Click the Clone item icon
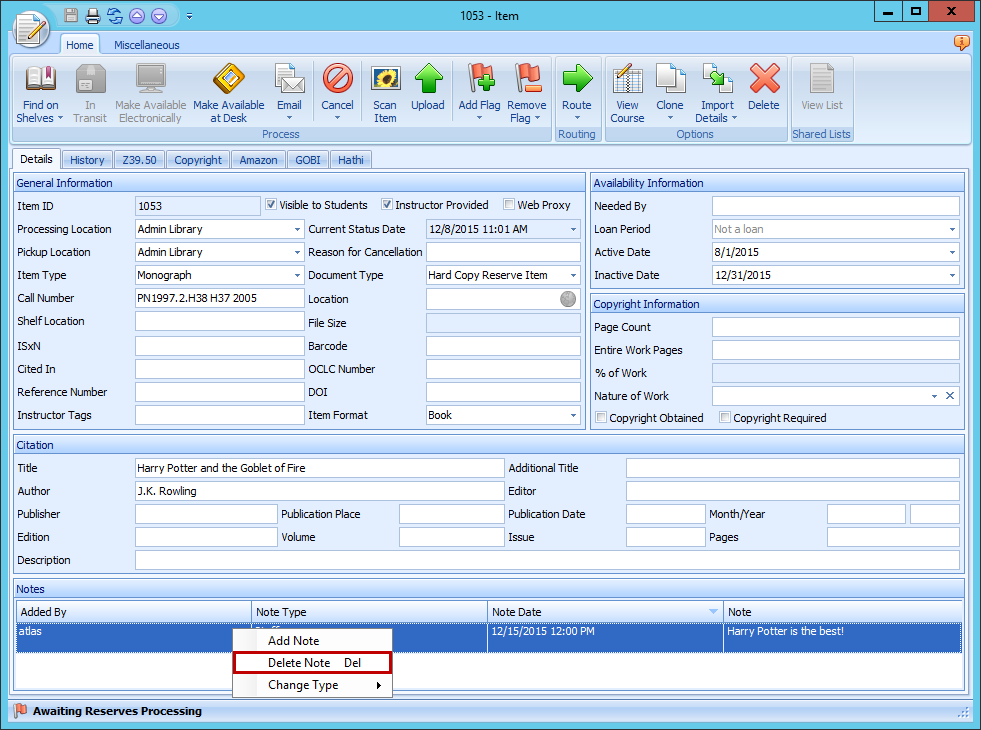The image size is (981, 730). pyautogui.click(x=670, y=90)
